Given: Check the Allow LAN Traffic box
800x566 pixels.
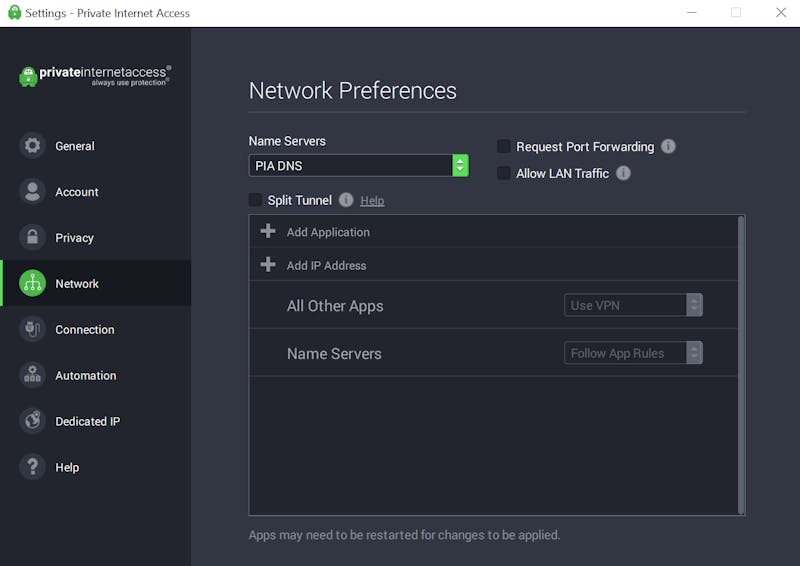Looking at the screenshot, I should pyautogui.click(x=504, y=173).
